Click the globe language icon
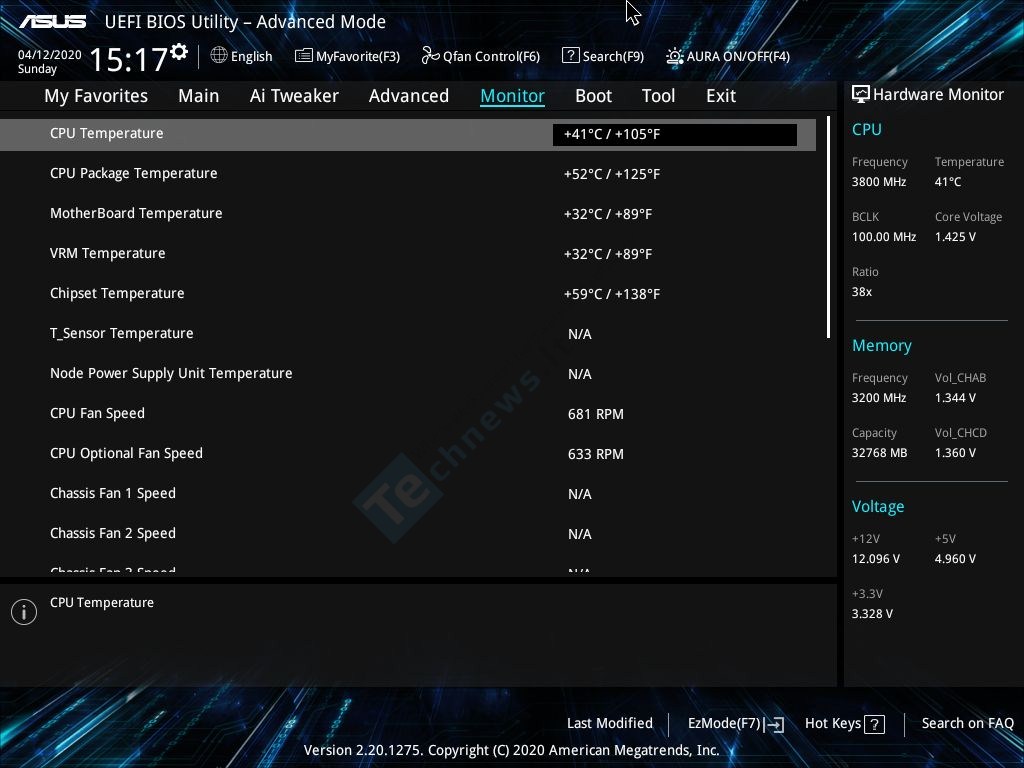Screen dimensions: 1024x768 click(219, 56)
